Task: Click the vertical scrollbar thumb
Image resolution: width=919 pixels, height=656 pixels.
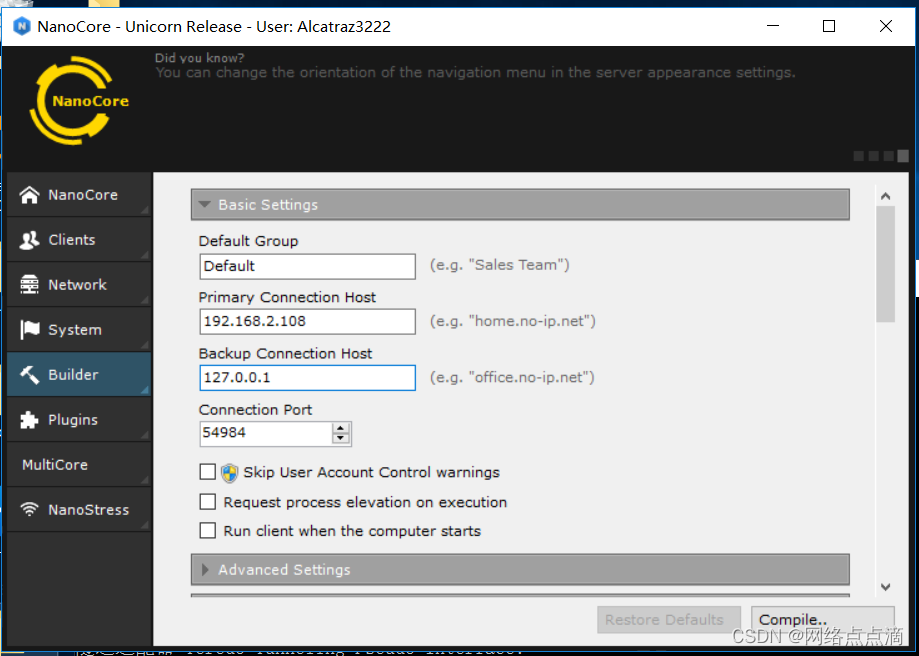Action: [886, 264]
